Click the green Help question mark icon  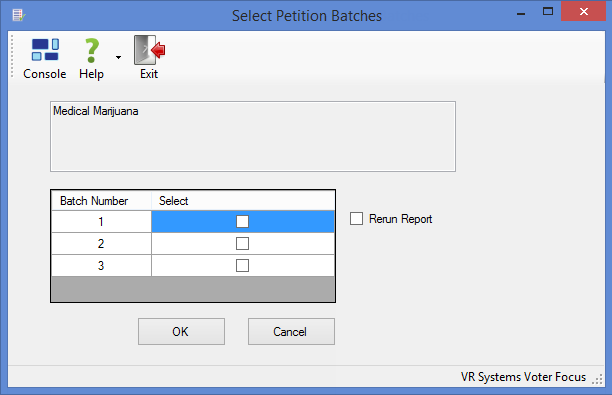(92, 50)
